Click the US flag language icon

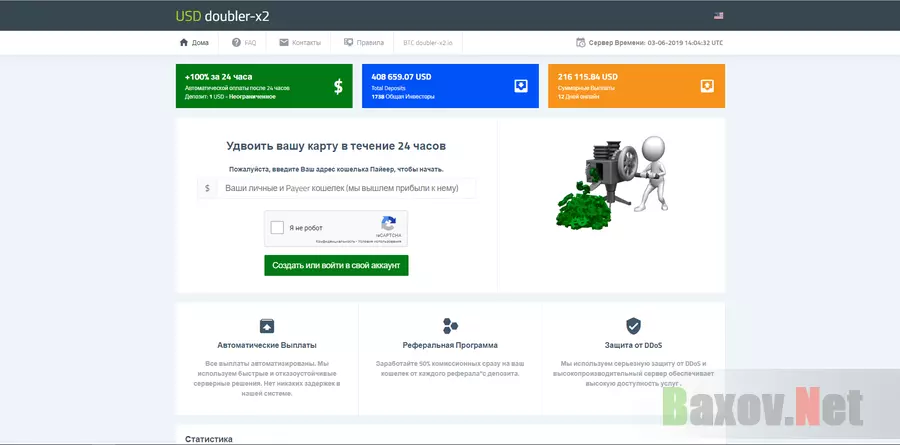pyautogui.click(x=718, y=16)
